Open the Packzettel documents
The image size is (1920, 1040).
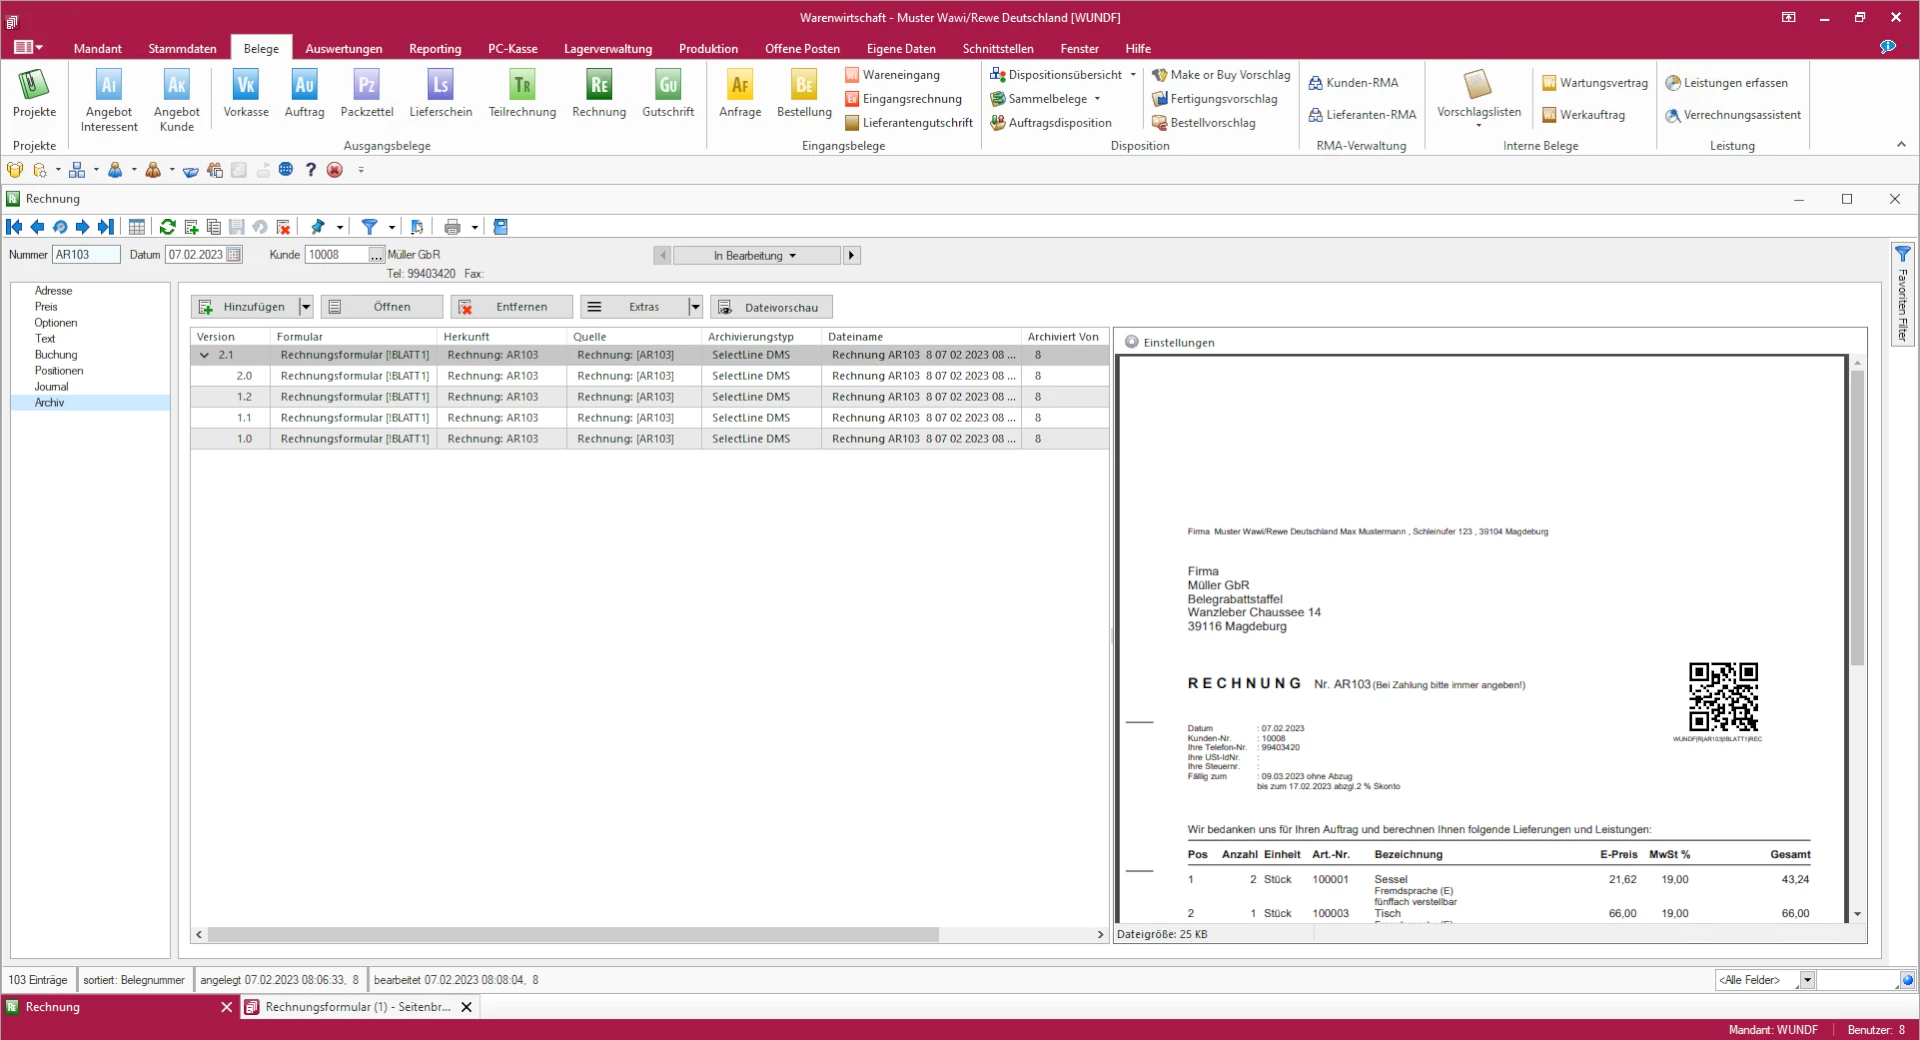367,94
